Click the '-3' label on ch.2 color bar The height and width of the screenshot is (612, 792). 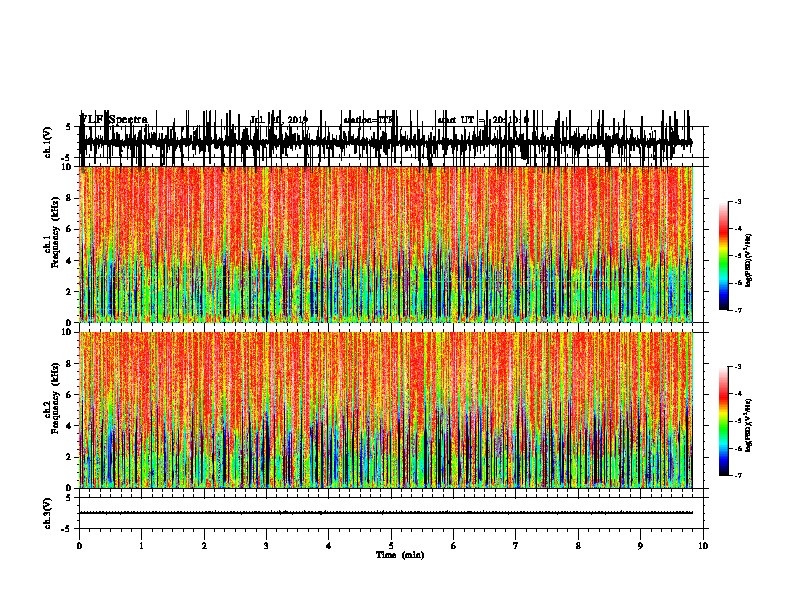(738, 367)
